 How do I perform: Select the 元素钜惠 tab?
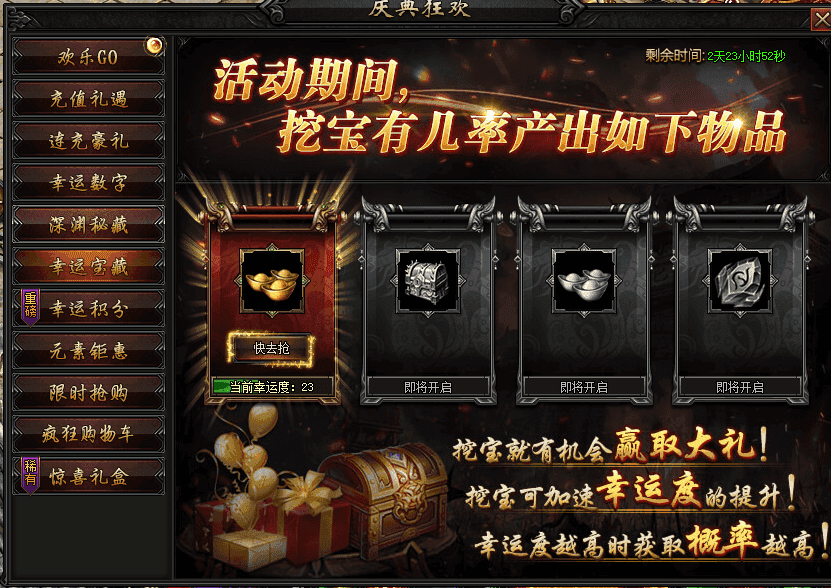(x=89, y=350)
